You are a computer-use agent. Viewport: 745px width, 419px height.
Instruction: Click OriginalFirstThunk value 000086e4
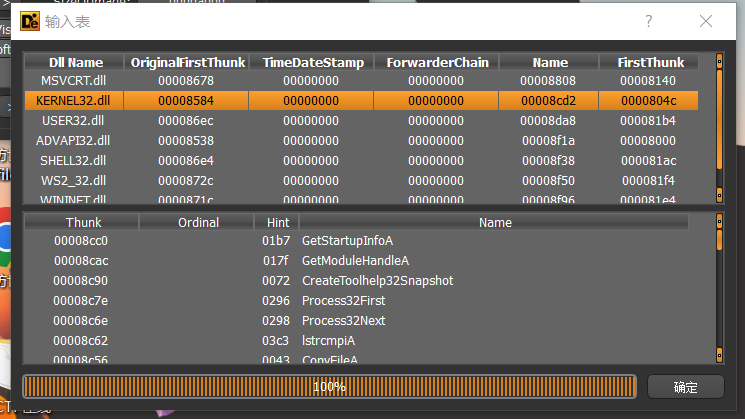(x=186, y=161)
